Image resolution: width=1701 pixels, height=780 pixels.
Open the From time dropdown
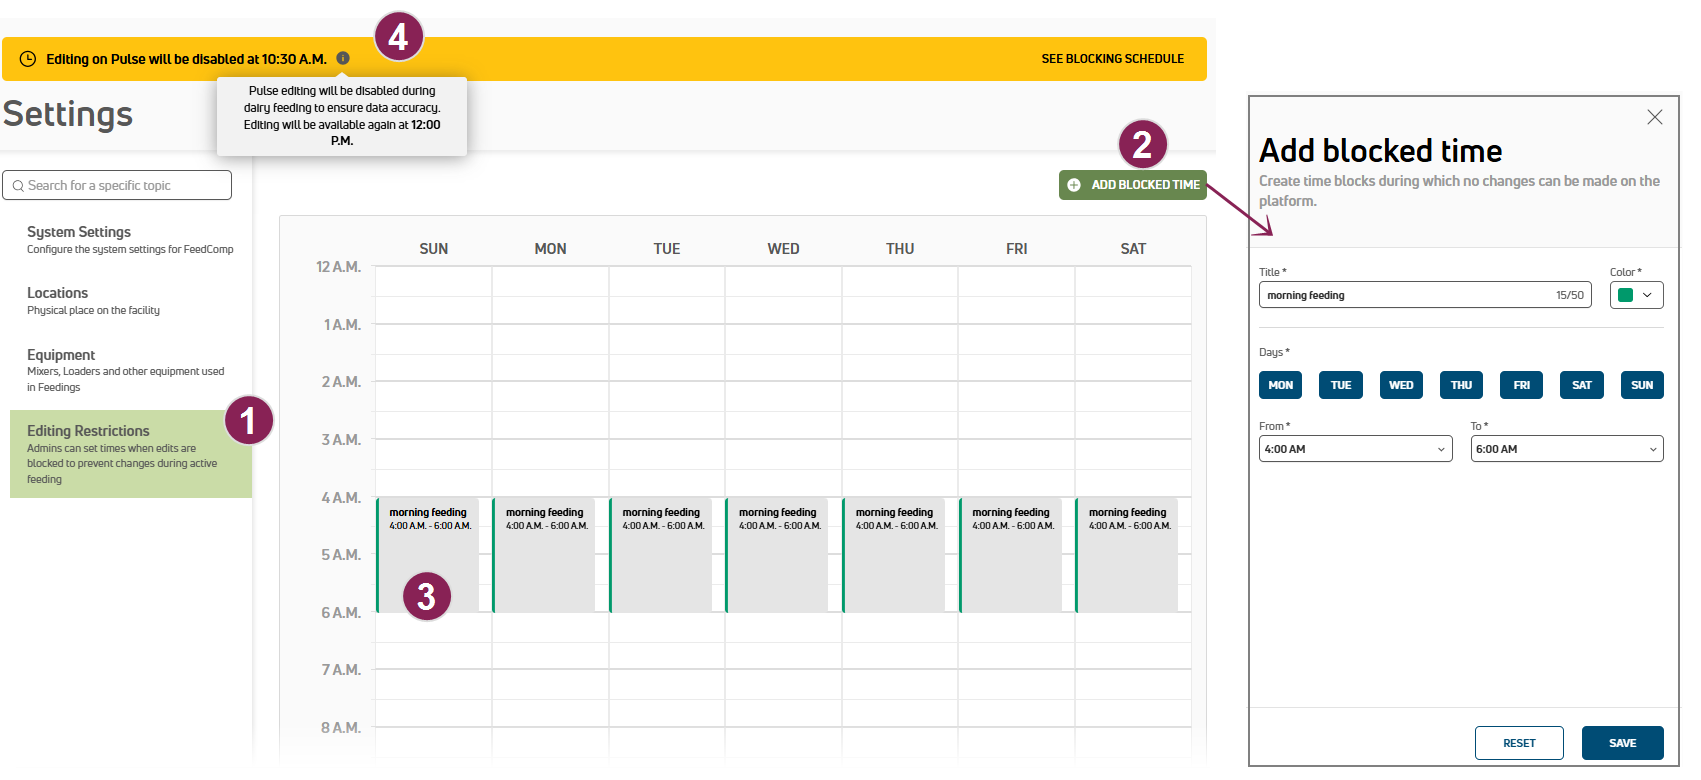click(1355, 449)
